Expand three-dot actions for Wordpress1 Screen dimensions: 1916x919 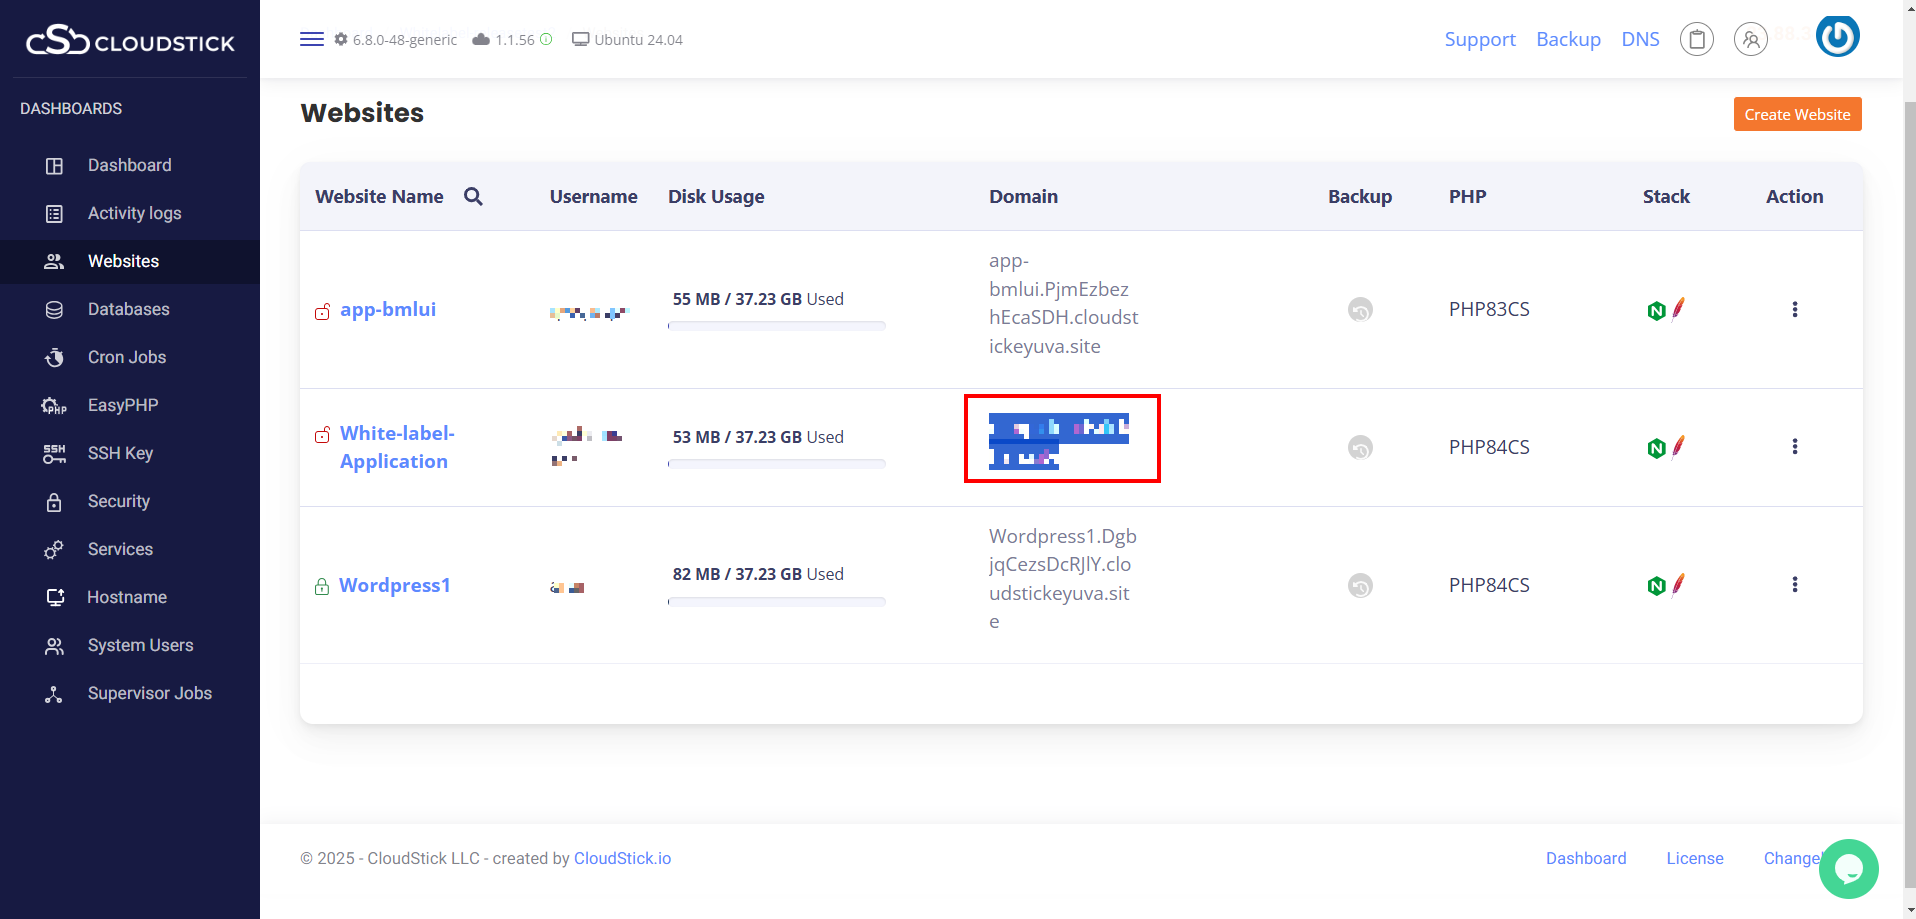pos(1794,585)
